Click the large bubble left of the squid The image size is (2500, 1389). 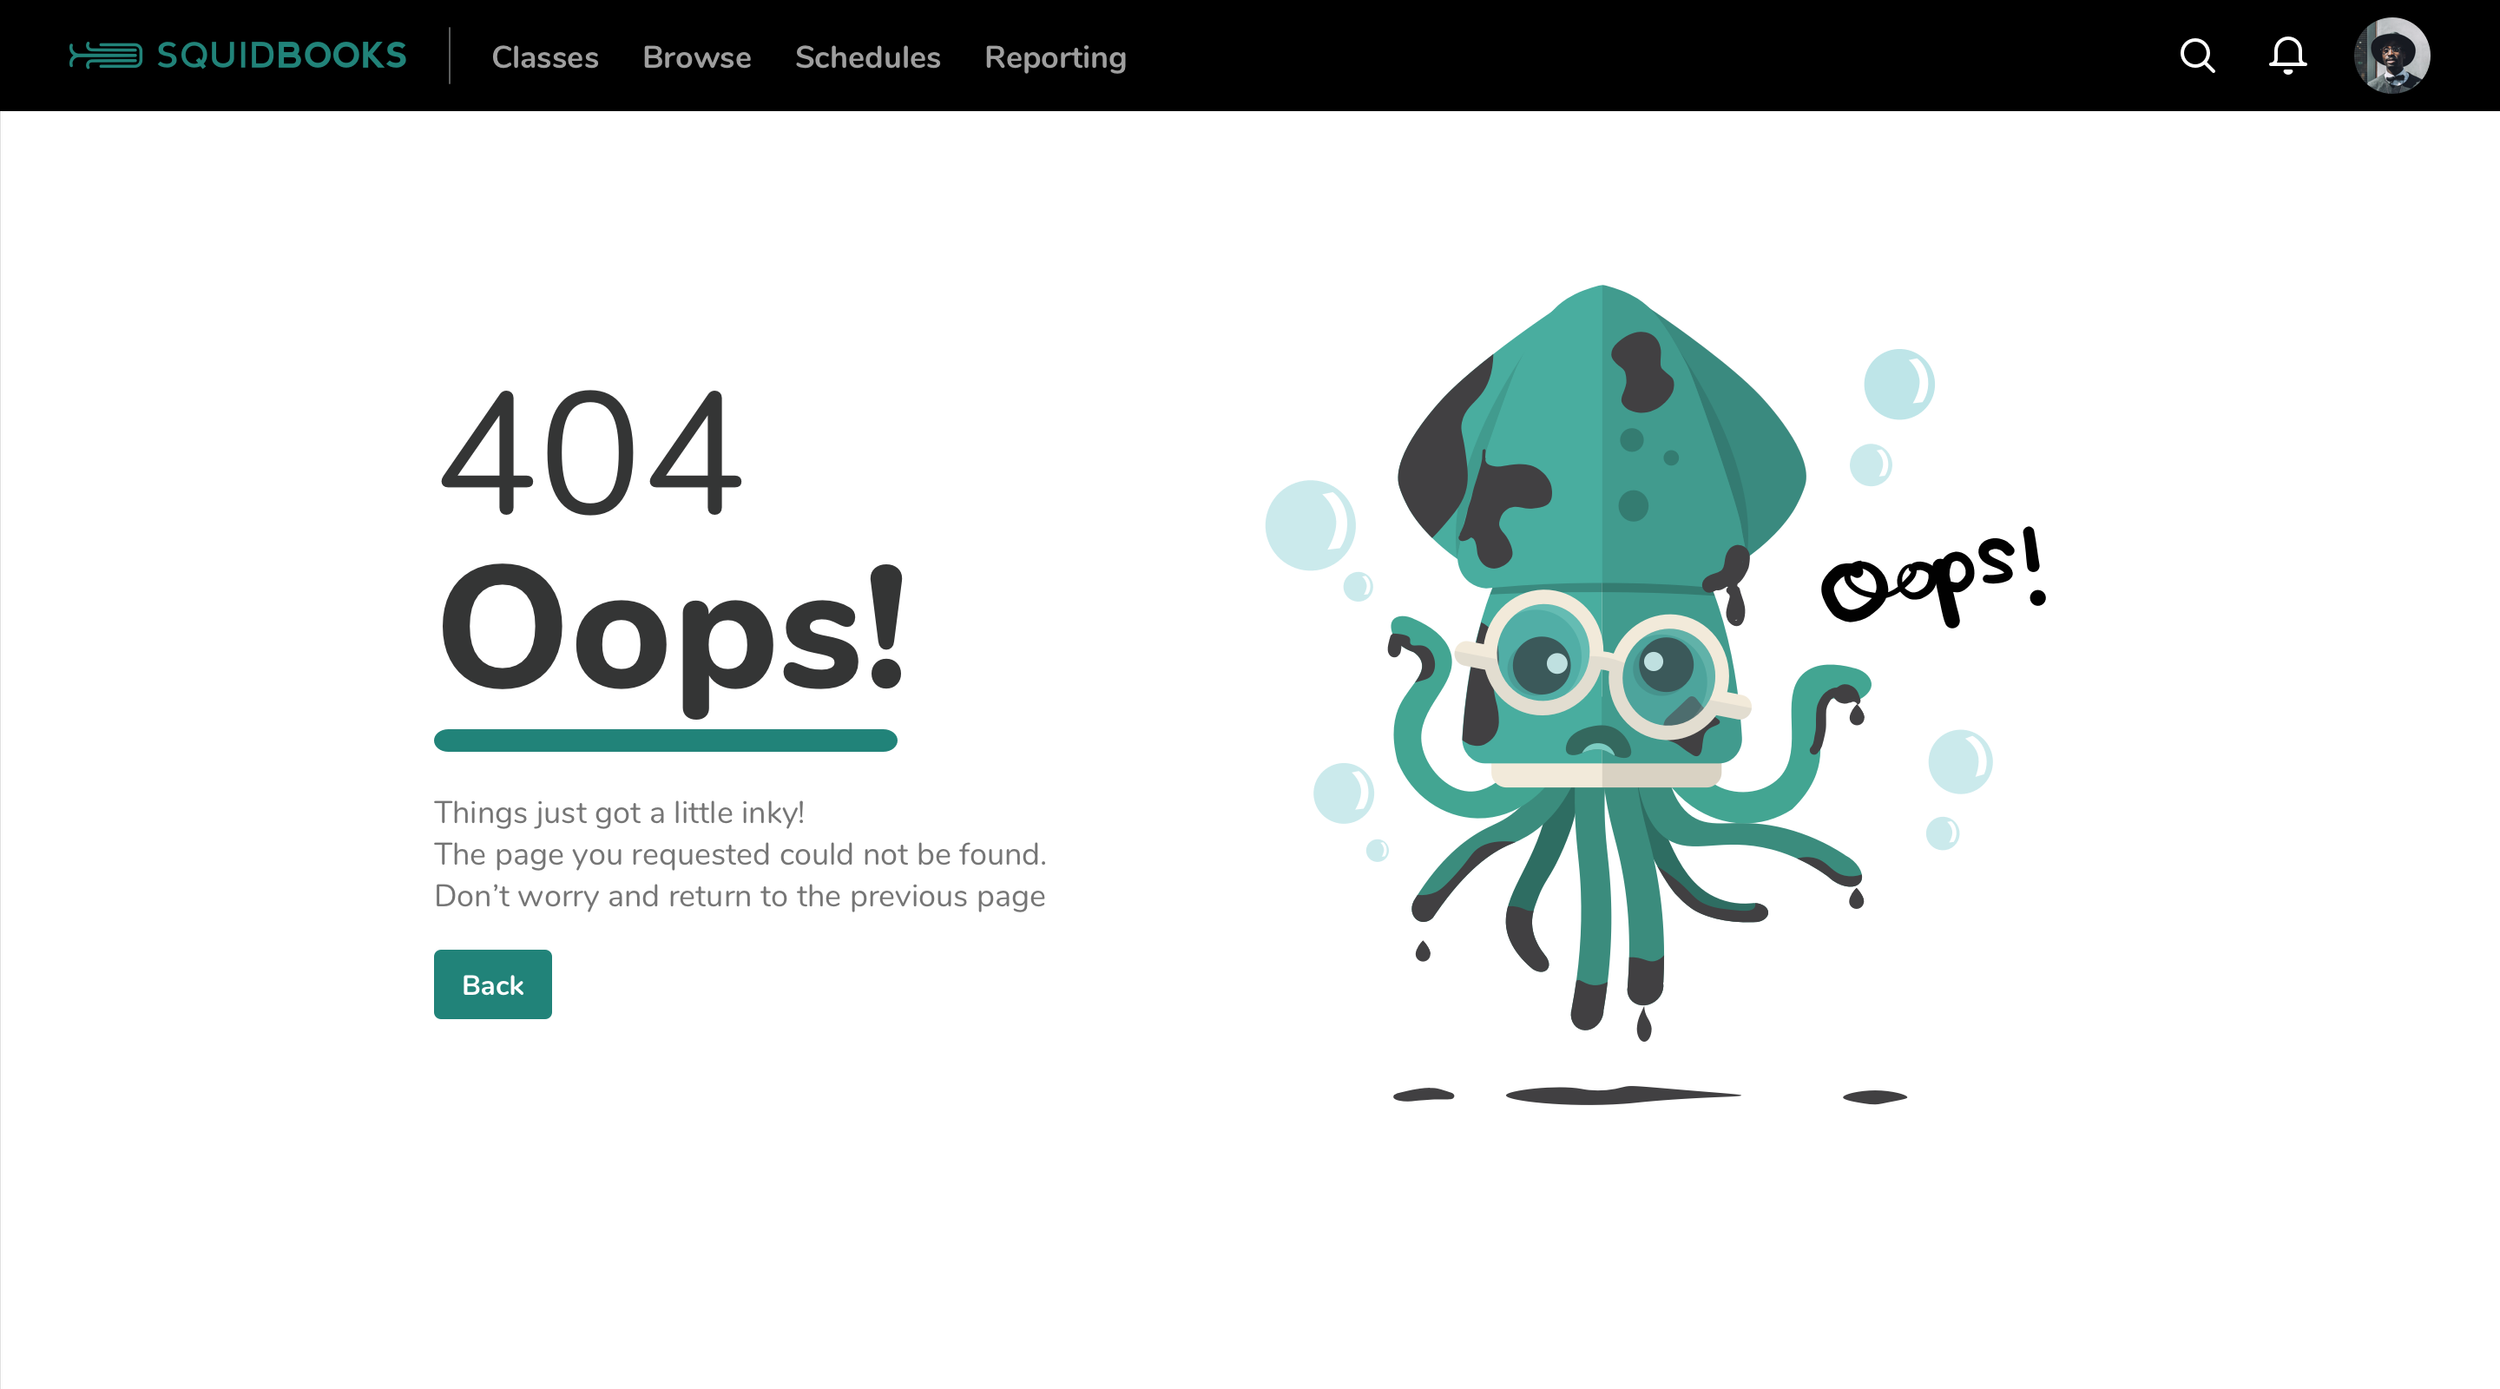click(x=1309, y=525)
